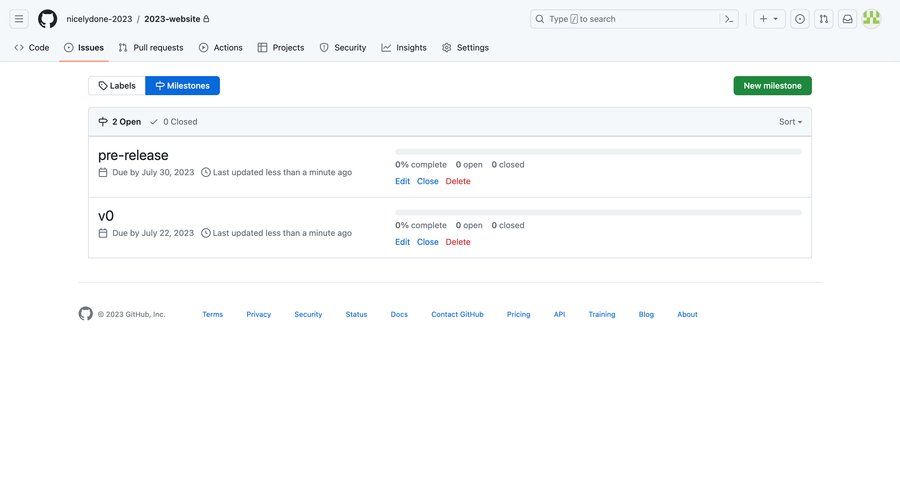Open the nicelydone-2023 owner link
Image resolution: width=900 pixels, height=484 pixels.
(99, 19)
